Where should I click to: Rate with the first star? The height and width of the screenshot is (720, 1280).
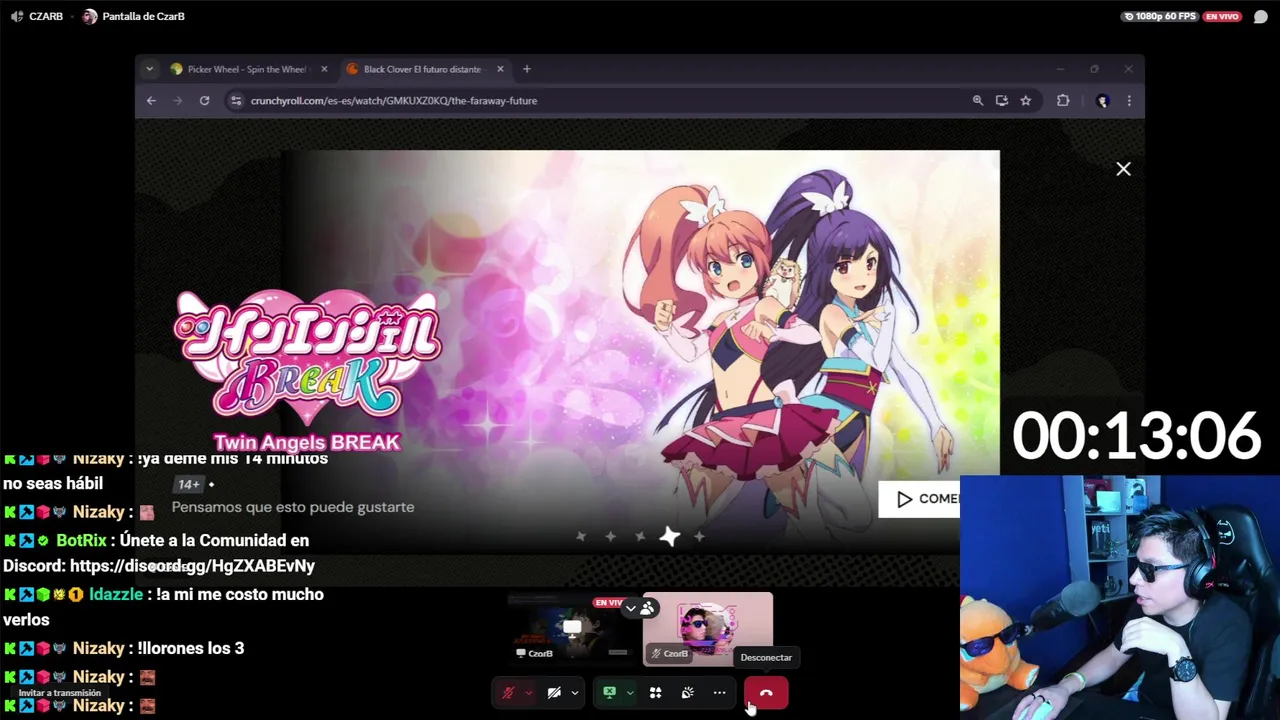pos(581,537)
